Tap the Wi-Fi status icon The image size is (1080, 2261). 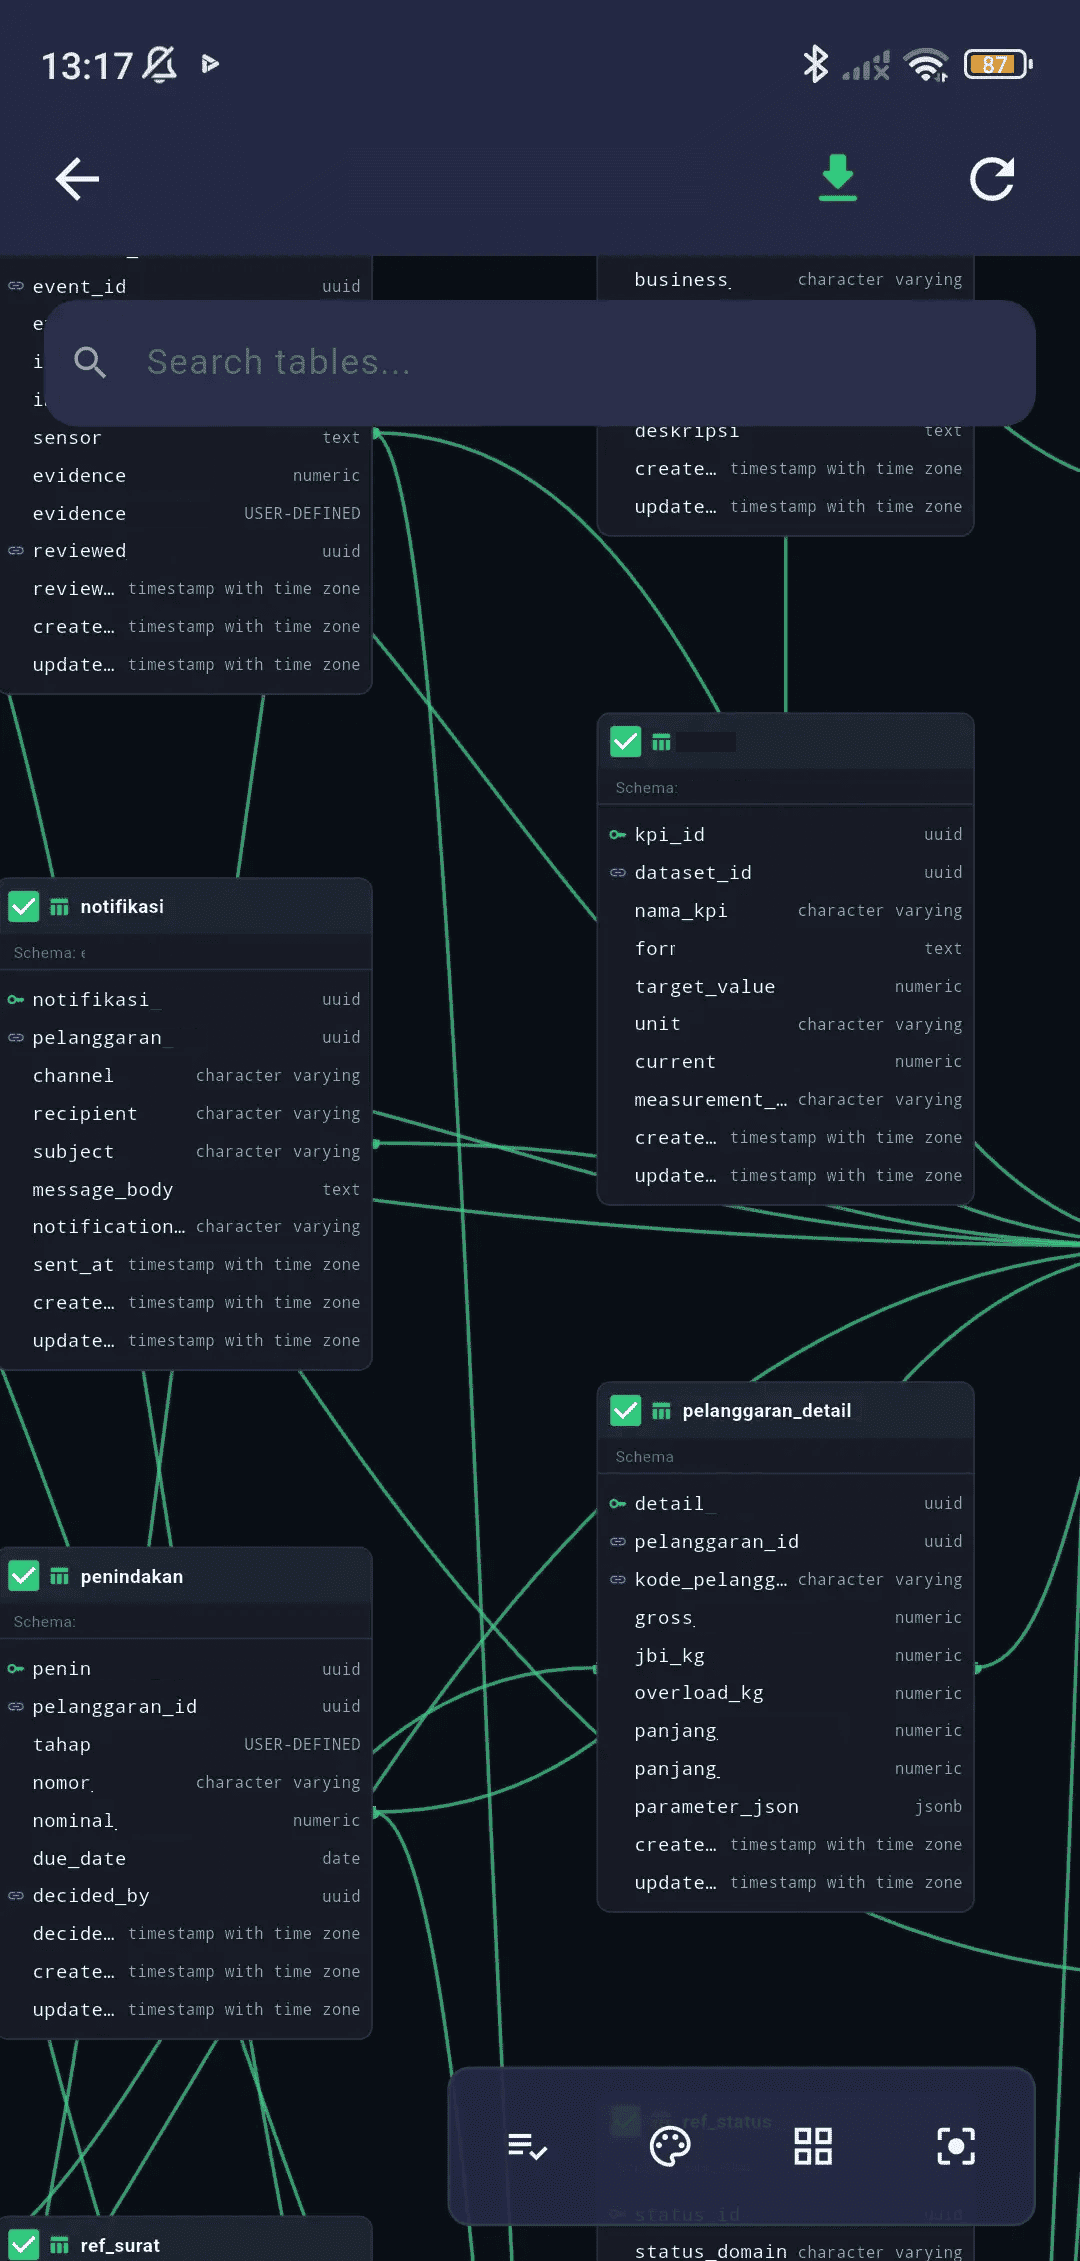coord(926,65)
